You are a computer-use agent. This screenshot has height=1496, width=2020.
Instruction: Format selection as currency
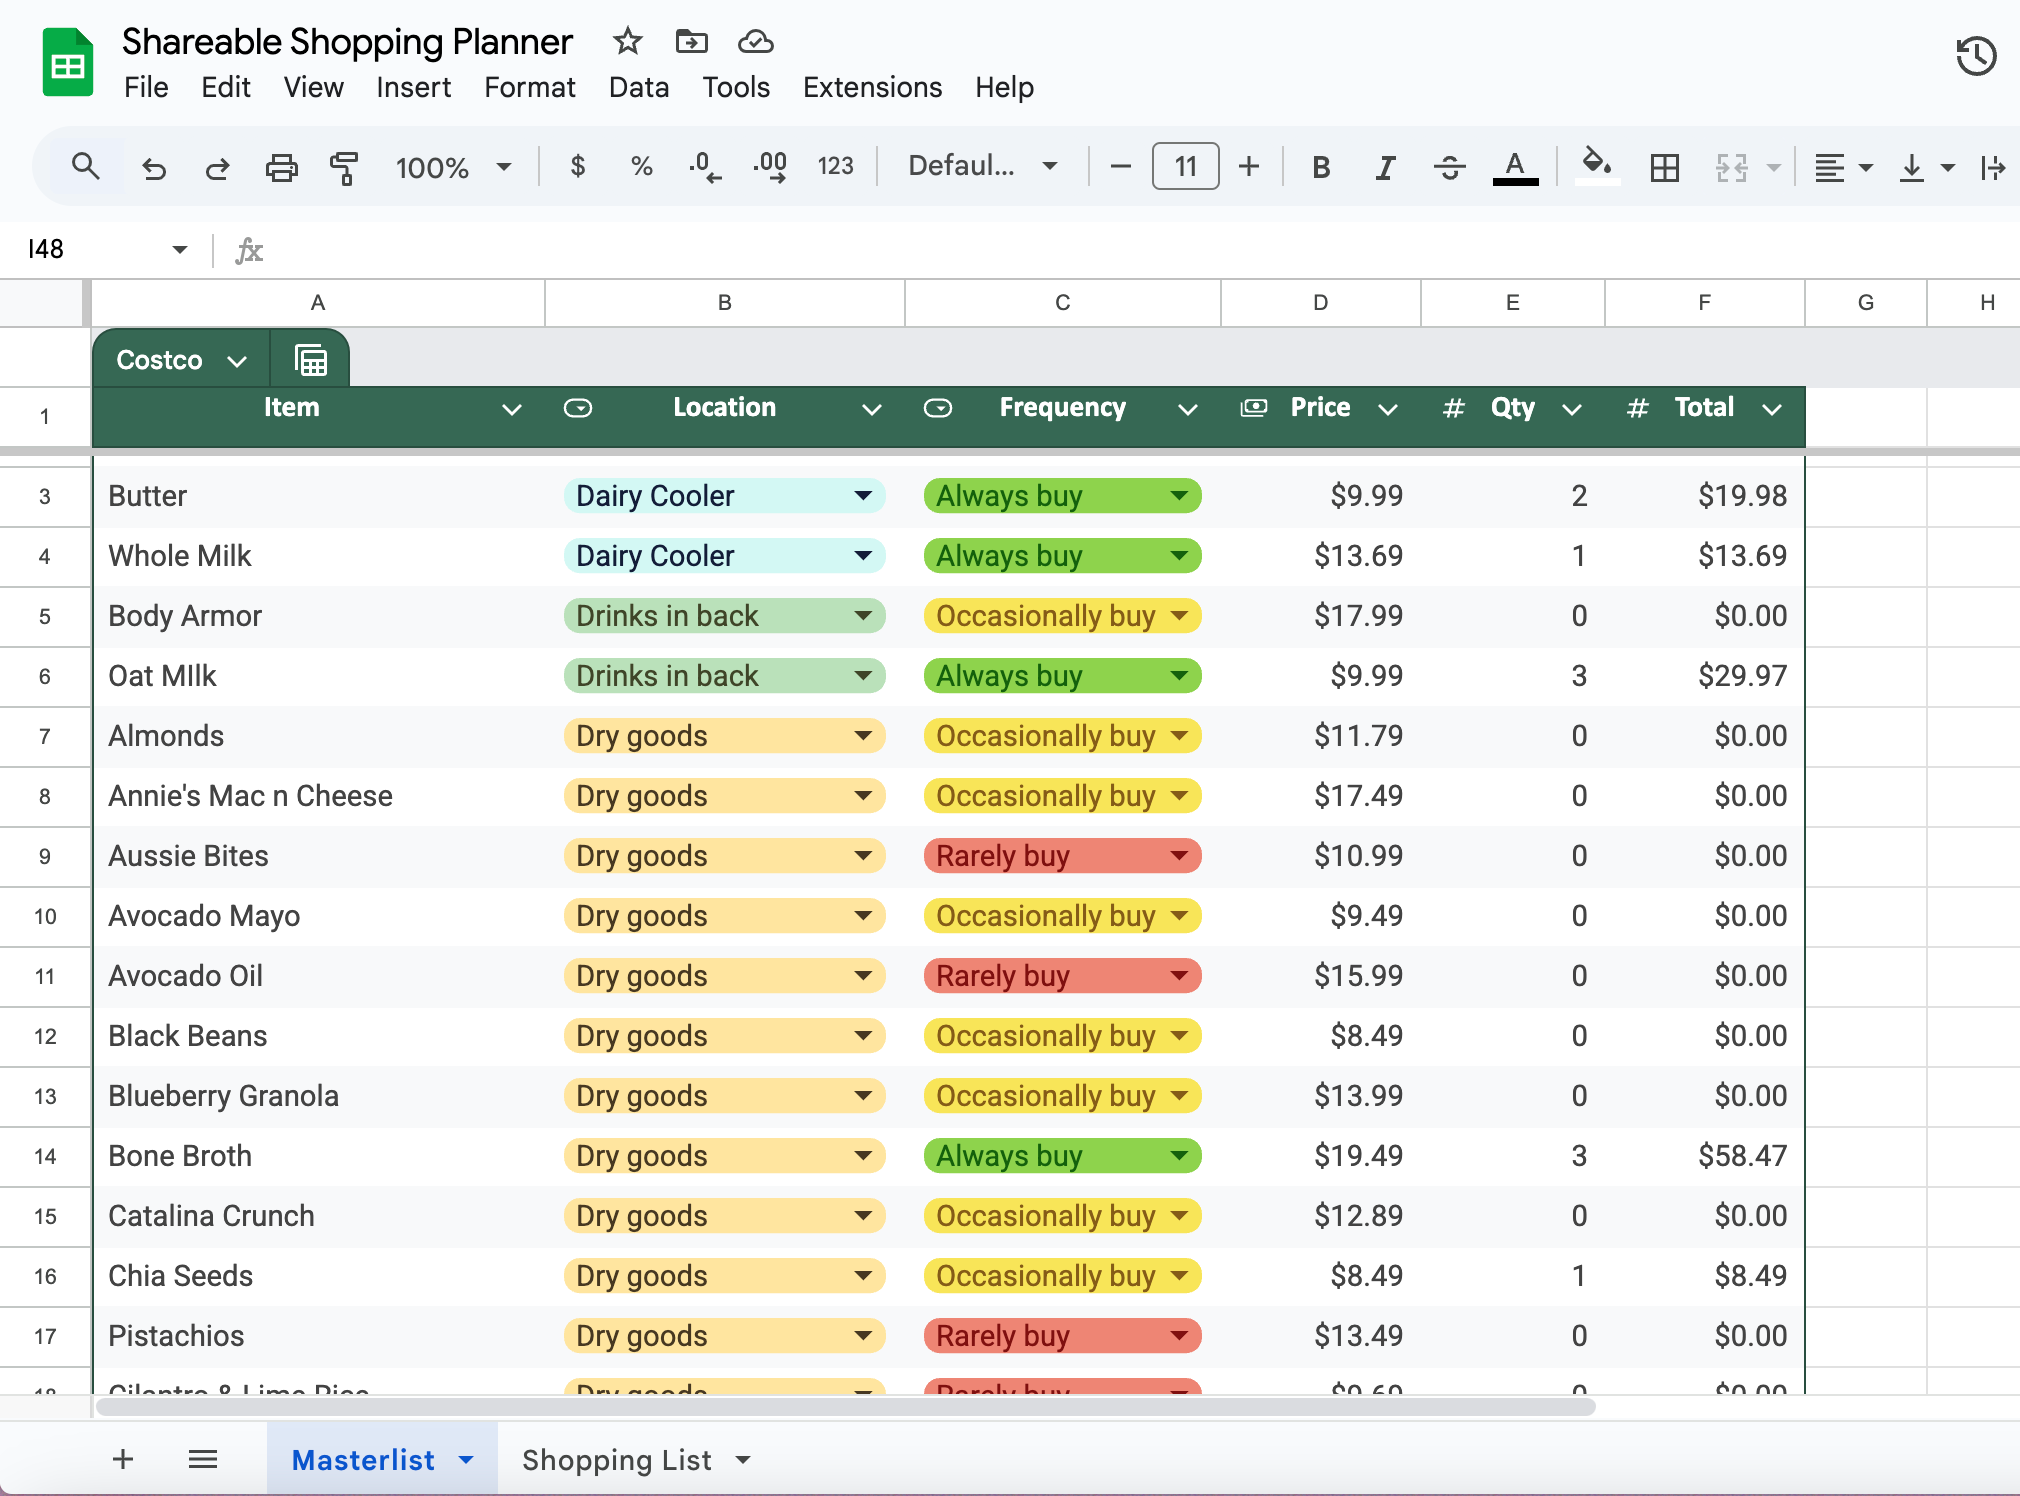(x=578, y=167)
